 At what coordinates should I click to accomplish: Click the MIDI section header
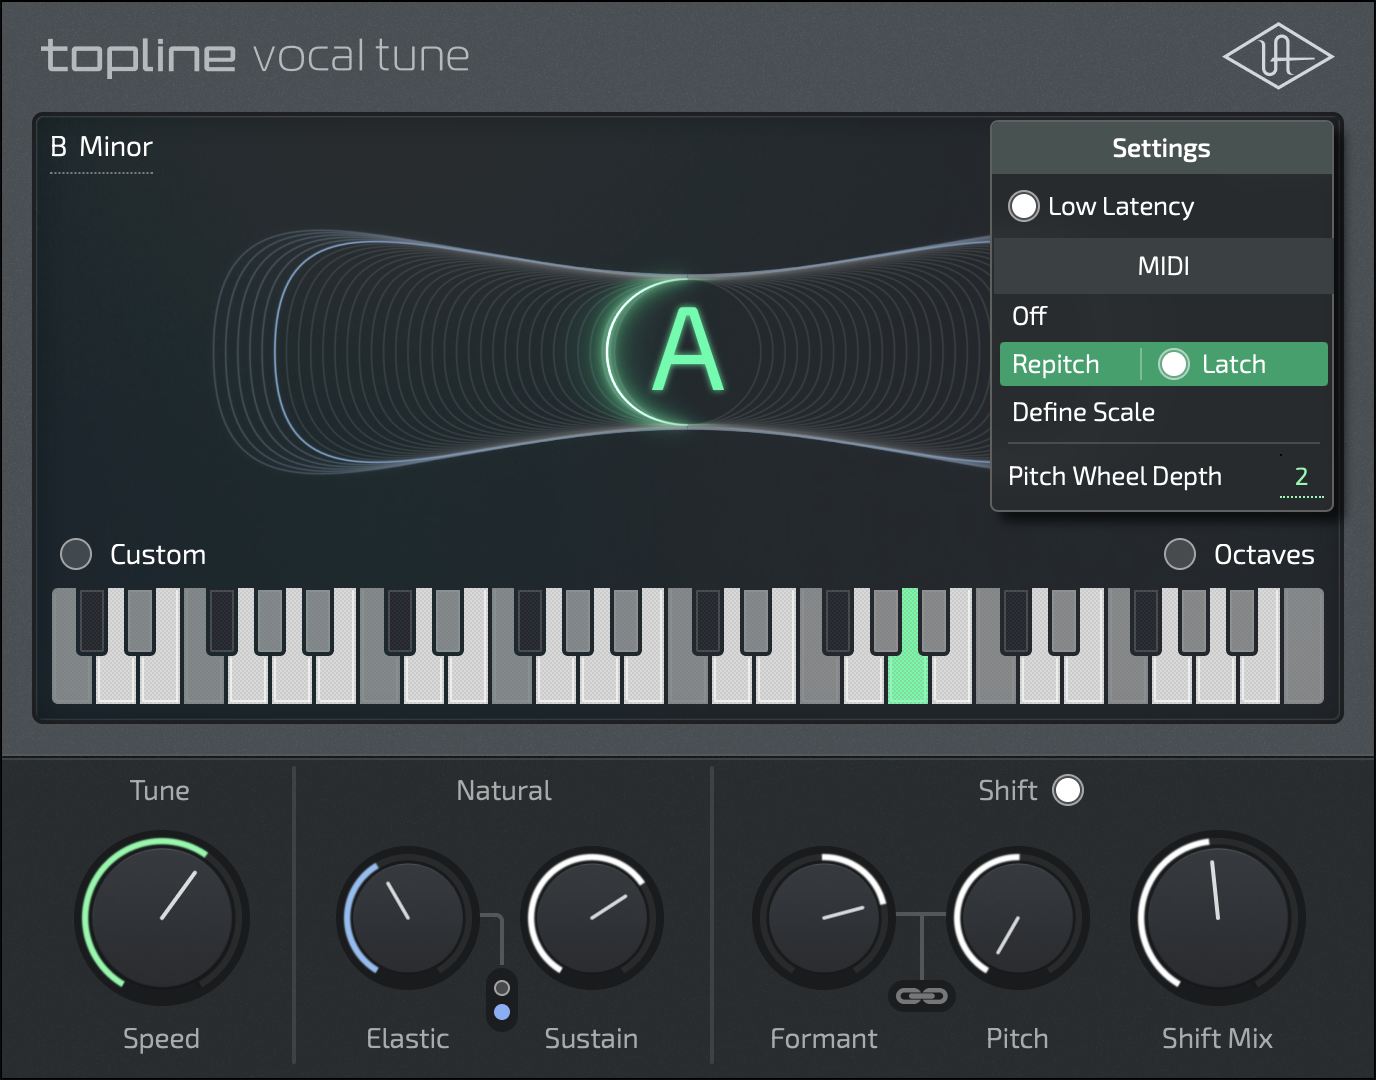(1162, 266)
